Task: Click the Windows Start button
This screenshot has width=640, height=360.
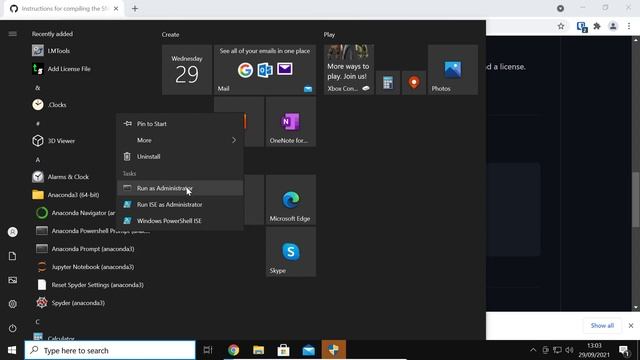Action: [x=12, y=350]
